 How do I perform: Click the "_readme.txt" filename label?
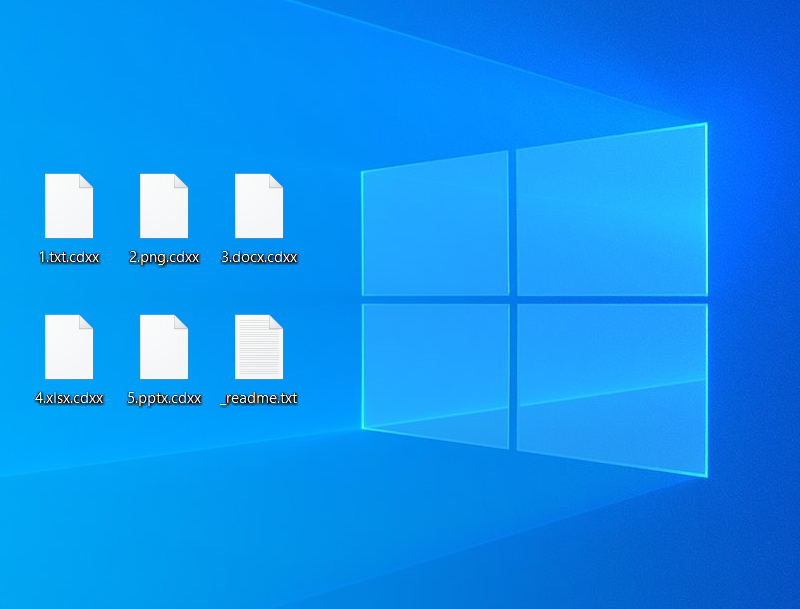pyautogui.click(x=259, y=398)
